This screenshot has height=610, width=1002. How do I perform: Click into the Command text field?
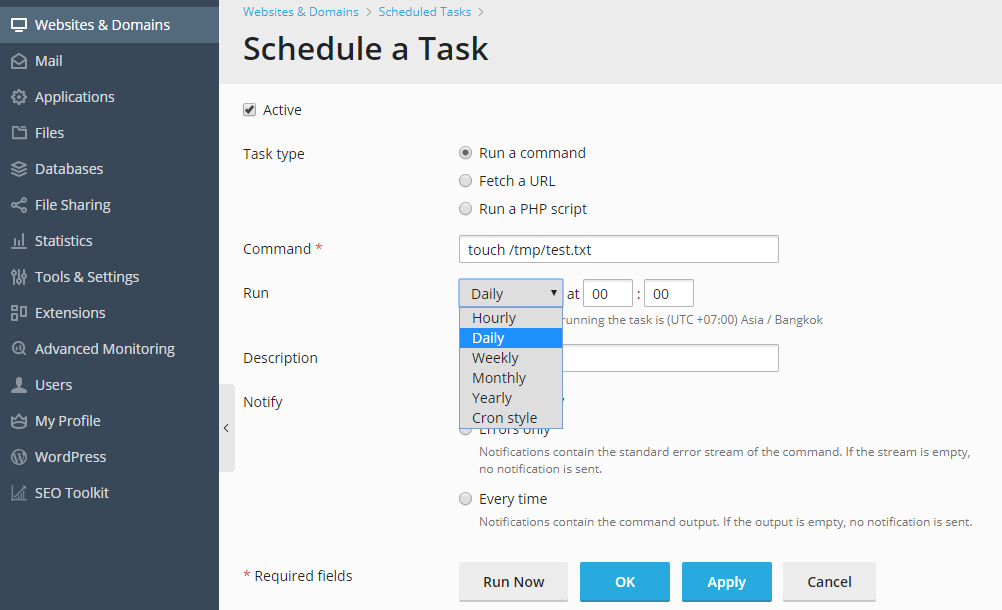(x=618, y=249)
